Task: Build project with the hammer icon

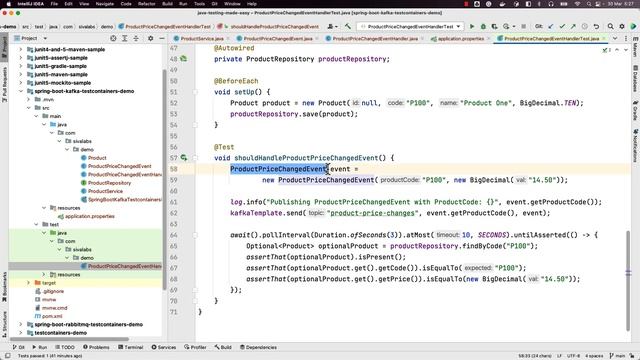Action: [348, 27]
